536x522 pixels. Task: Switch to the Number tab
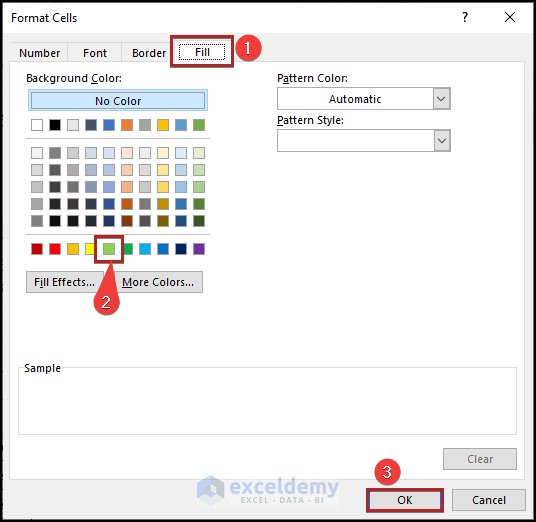pos(39,53)
